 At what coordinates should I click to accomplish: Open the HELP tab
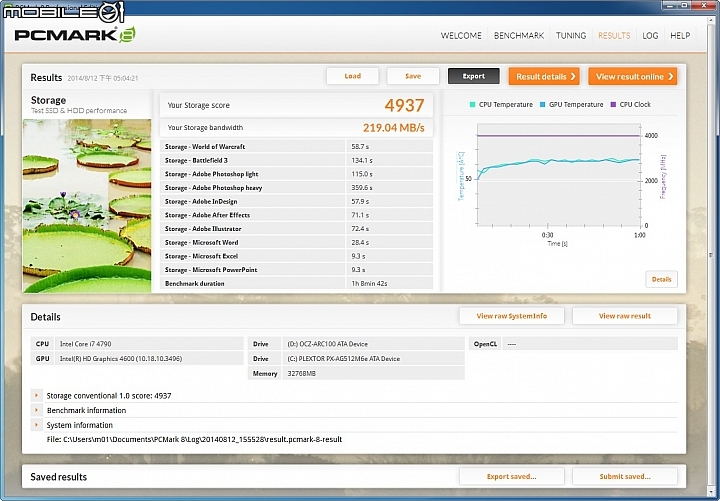click(x=680, y=35)
